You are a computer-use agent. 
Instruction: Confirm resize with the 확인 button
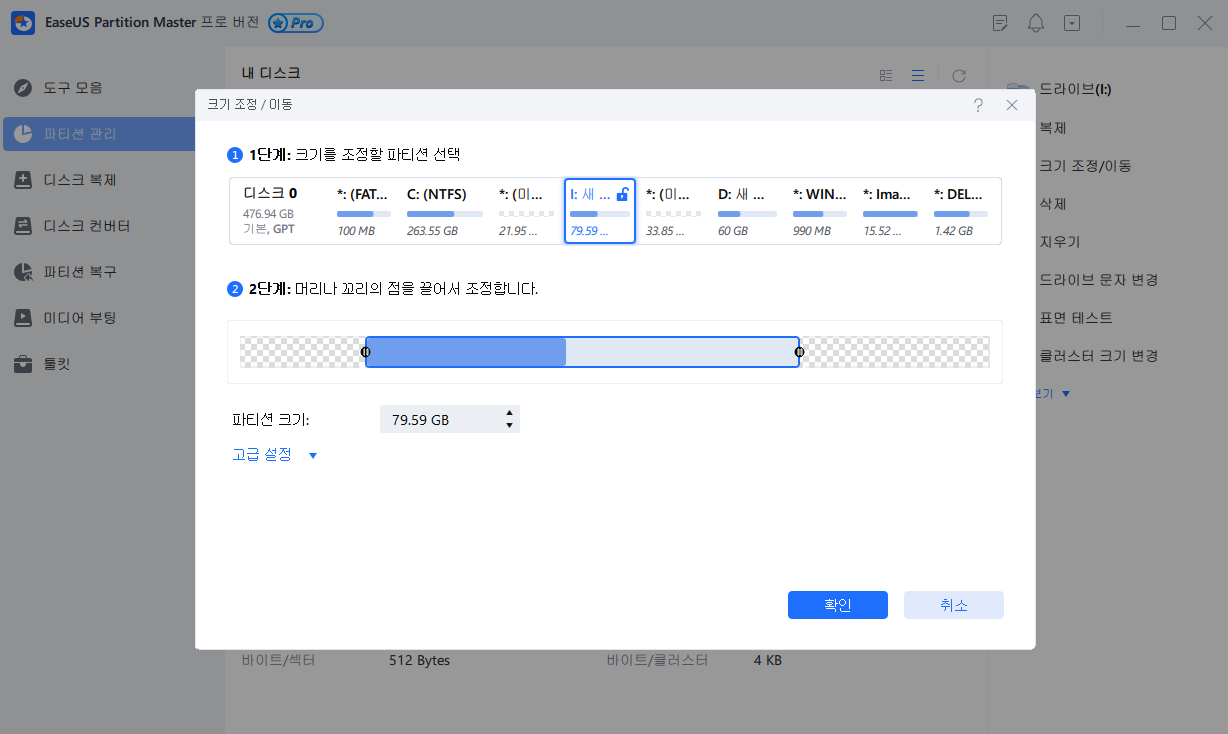click(x=837, y=604)
